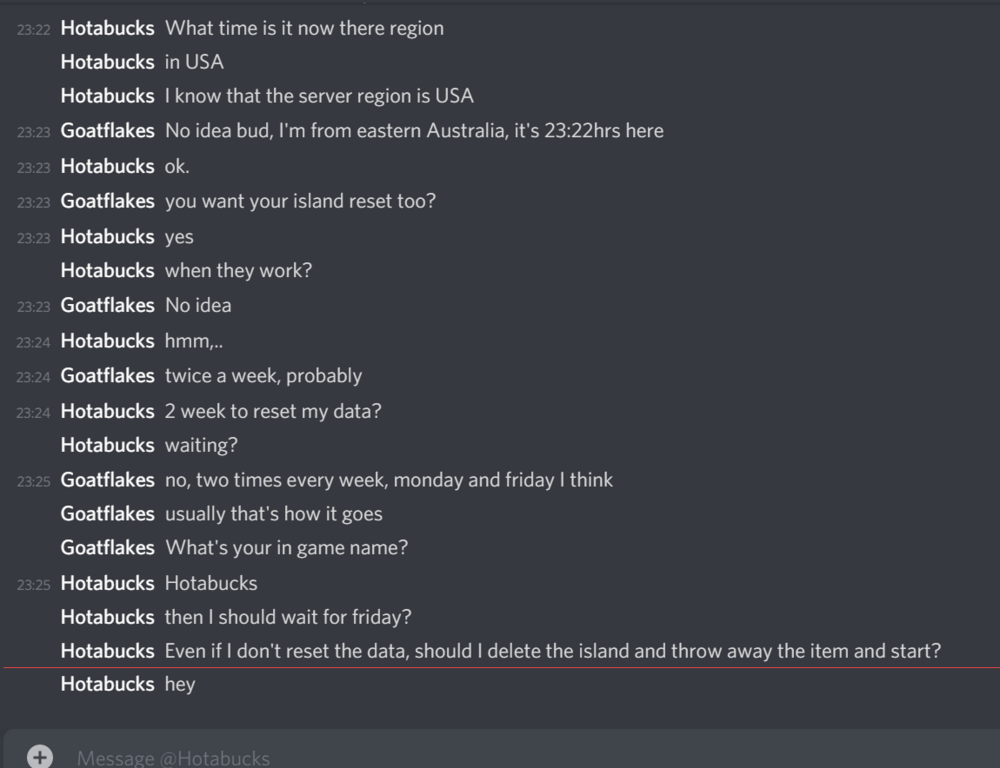The height and width of the screenshot is (768, 1000).
Task: Click Hotabucks username beside "in USA" message
Action: pos(107,62)
